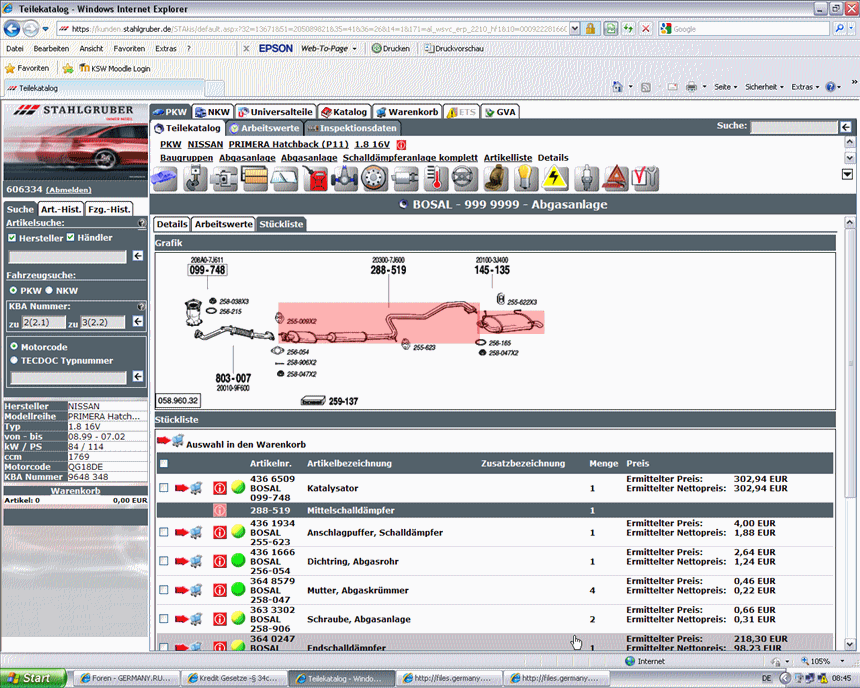Image resolution: width=860 pixels, height=688 pixels.
Task: Check the Anschlagpuffer, Schalldämpfer row checkbox
Action: click(163, 532)
